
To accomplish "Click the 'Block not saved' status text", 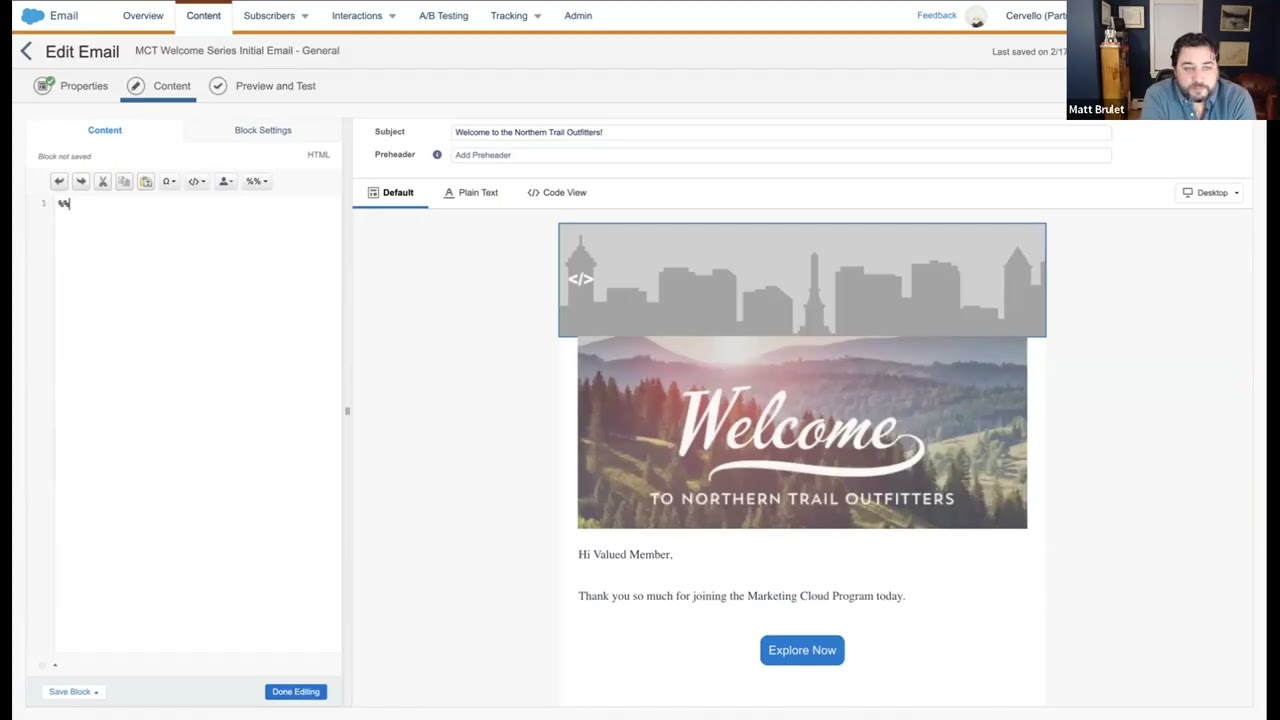I will pos(64,157).
